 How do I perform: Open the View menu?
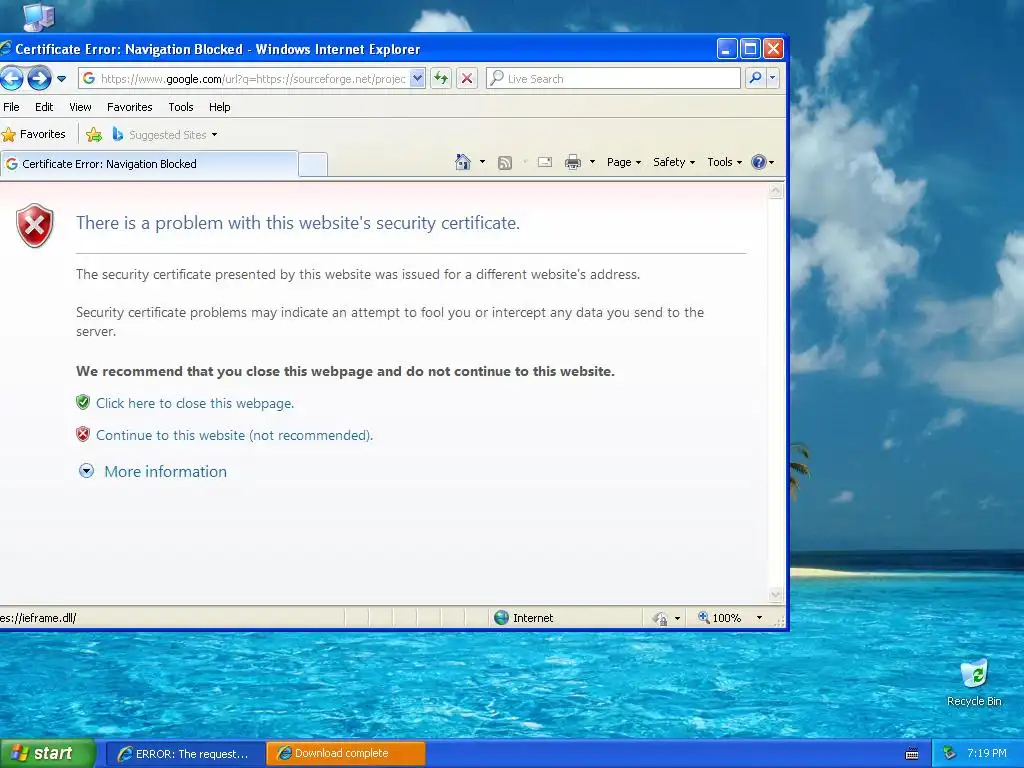80,107
